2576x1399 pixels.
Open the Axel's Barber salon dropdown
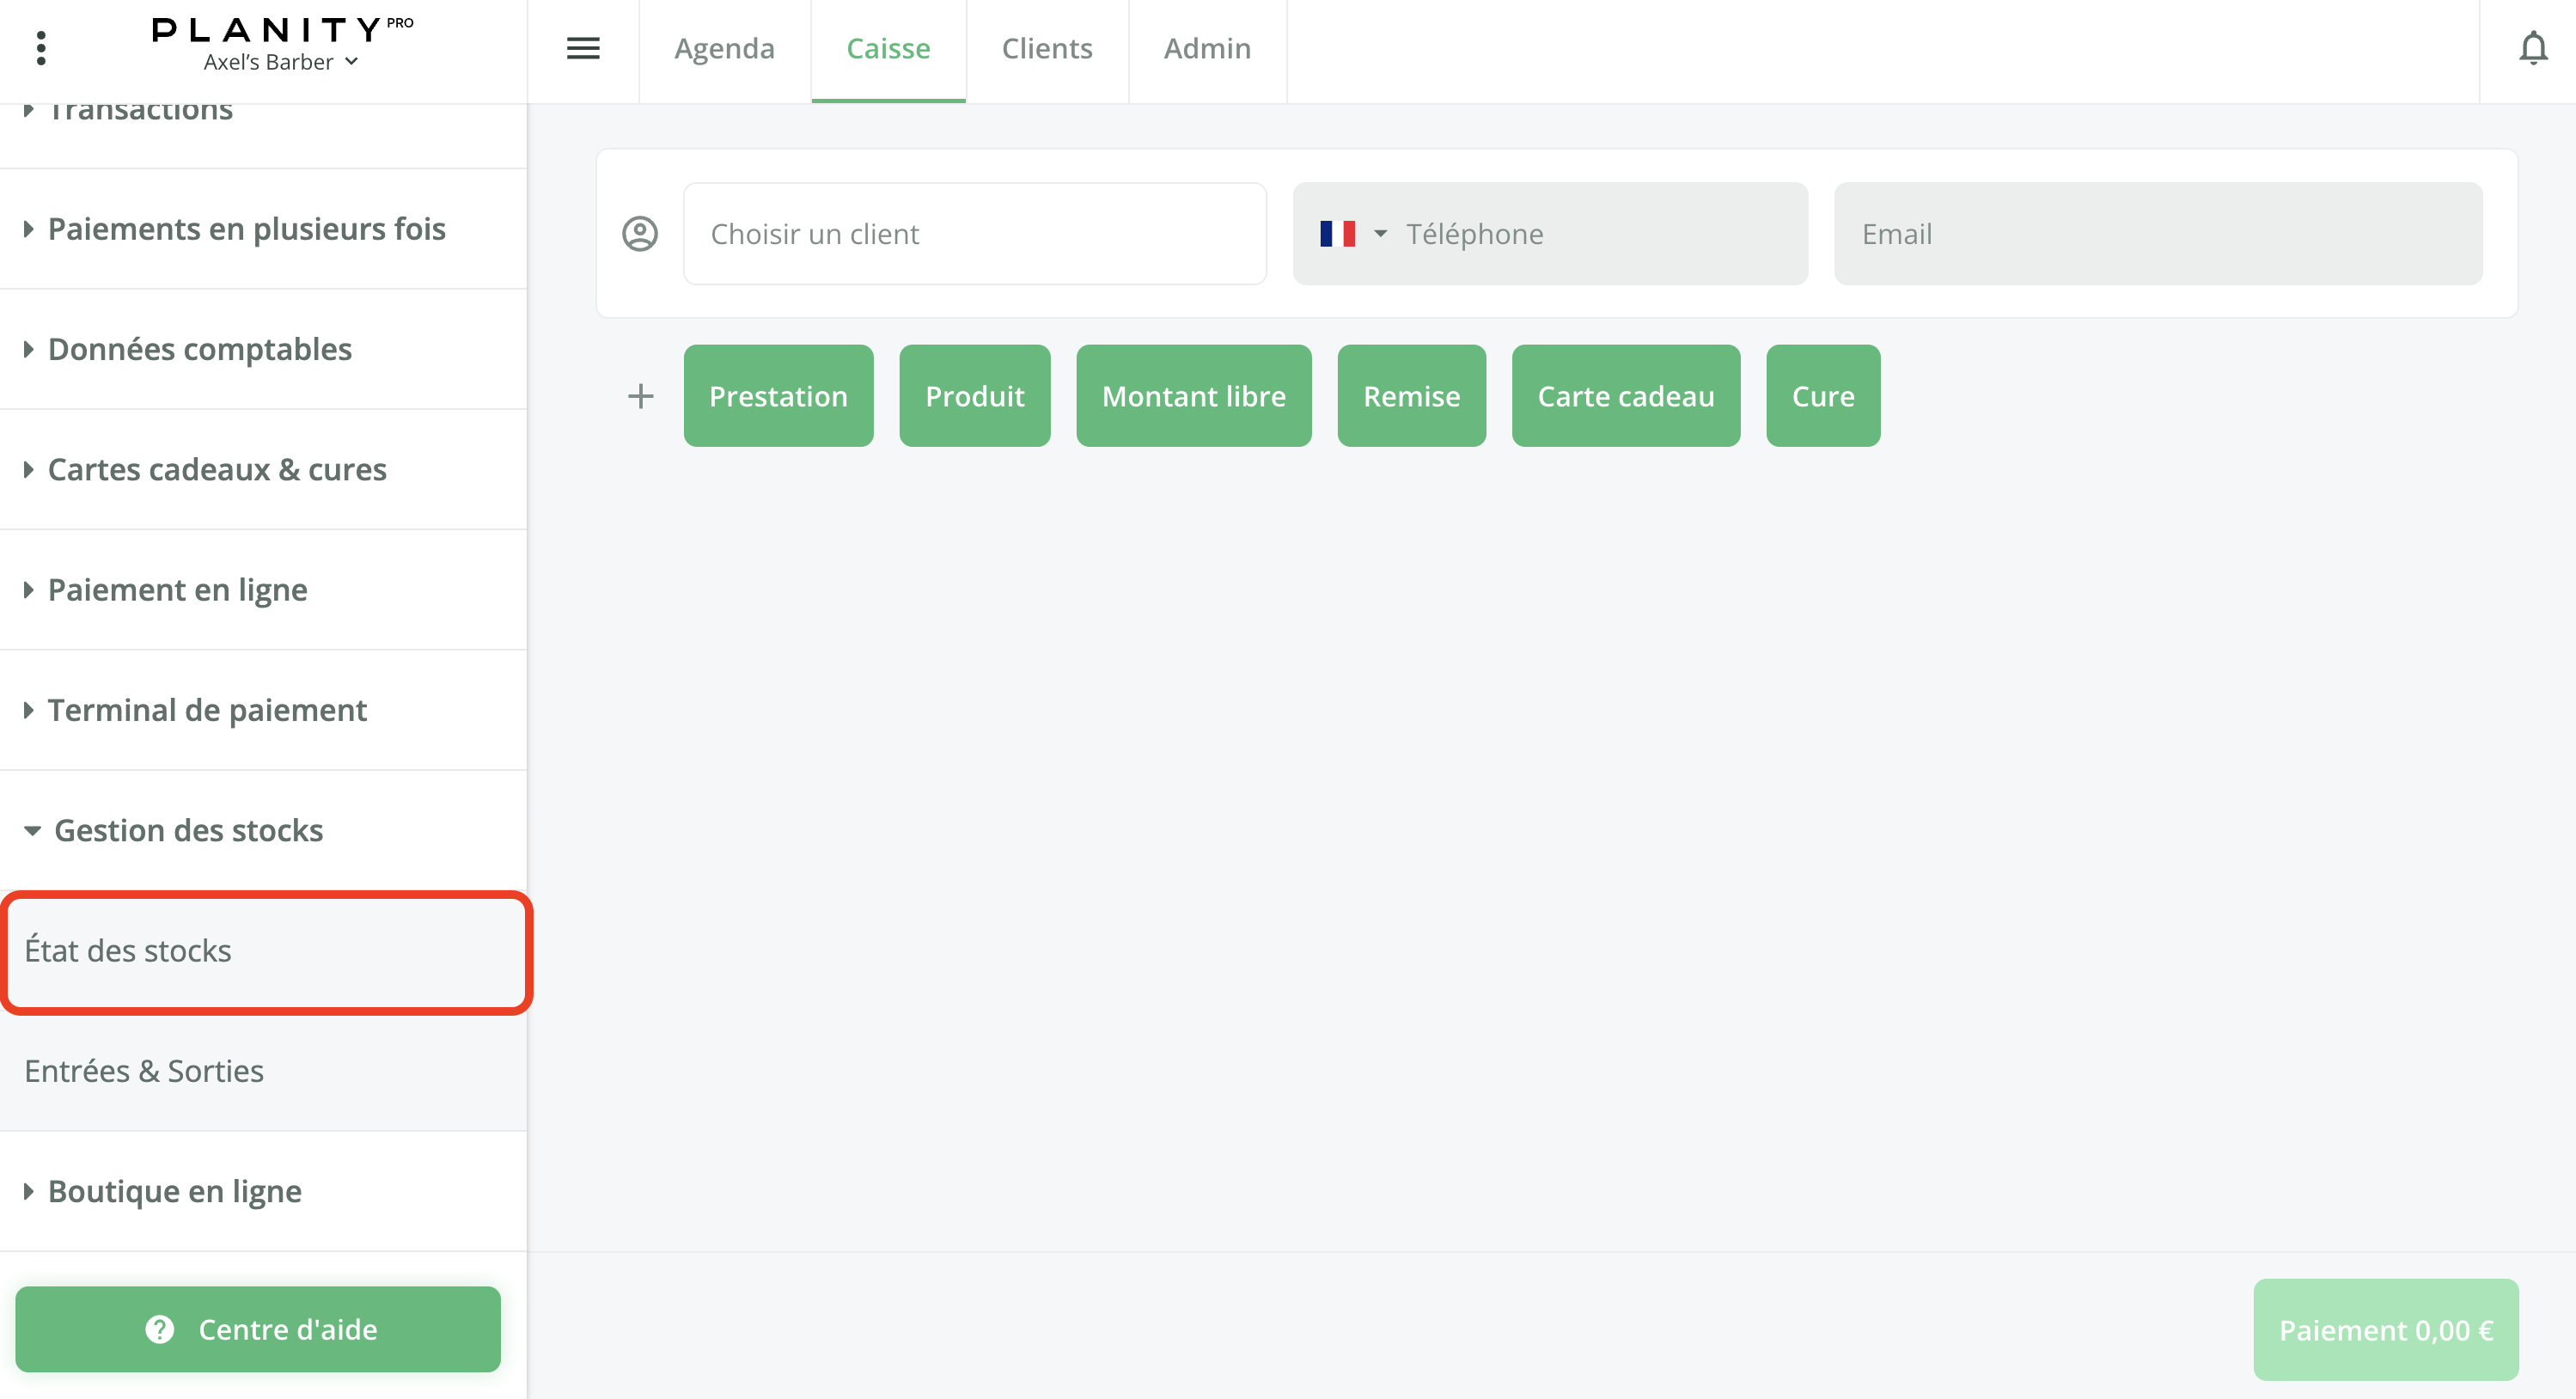(x=281, y=62)
